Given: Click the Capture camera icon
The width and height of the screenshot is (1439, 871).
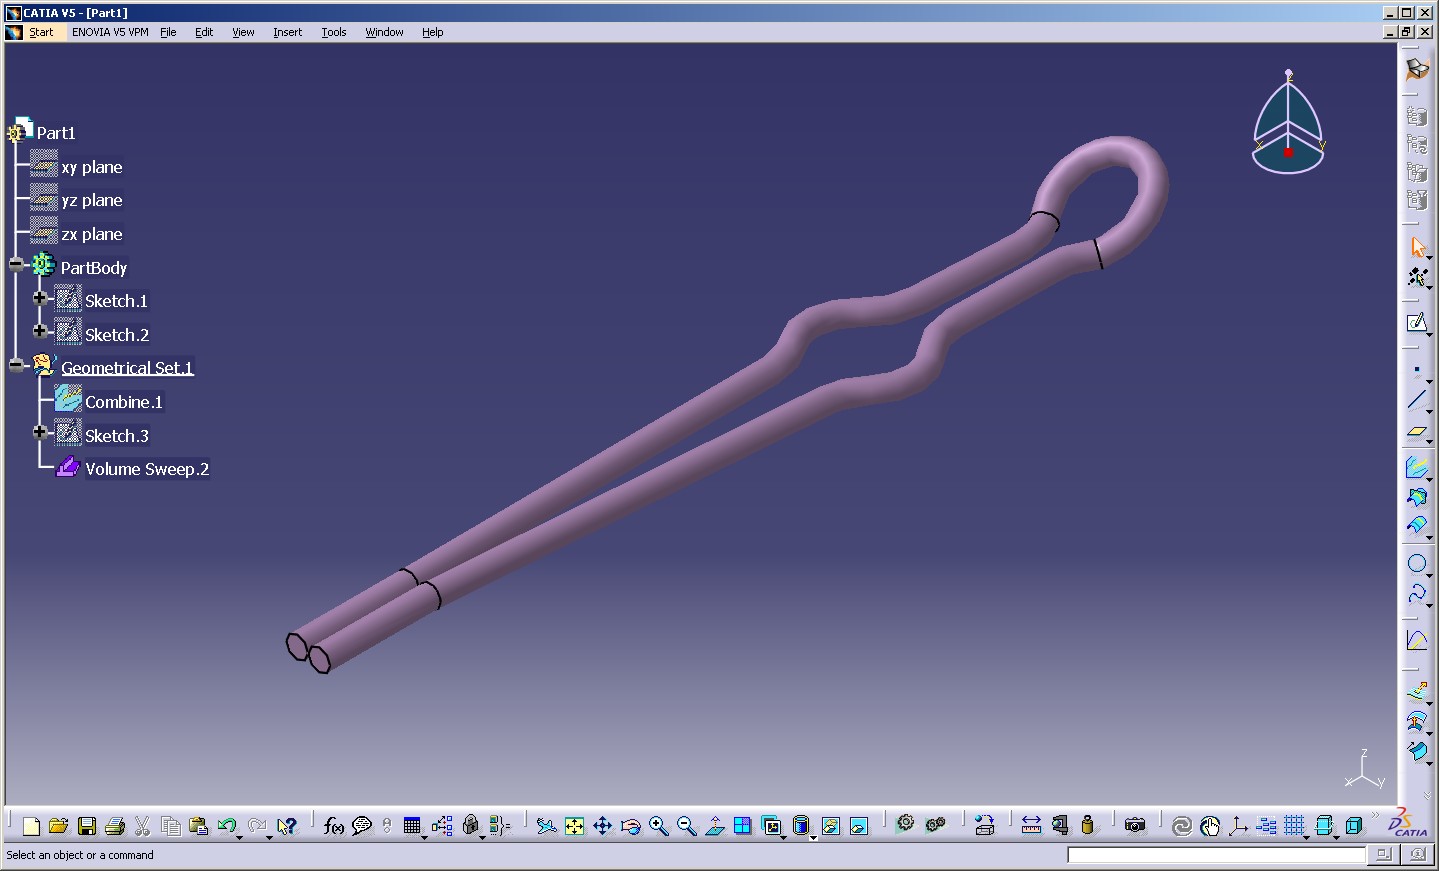Looking at the screenshot, I should pos(1134,826).
